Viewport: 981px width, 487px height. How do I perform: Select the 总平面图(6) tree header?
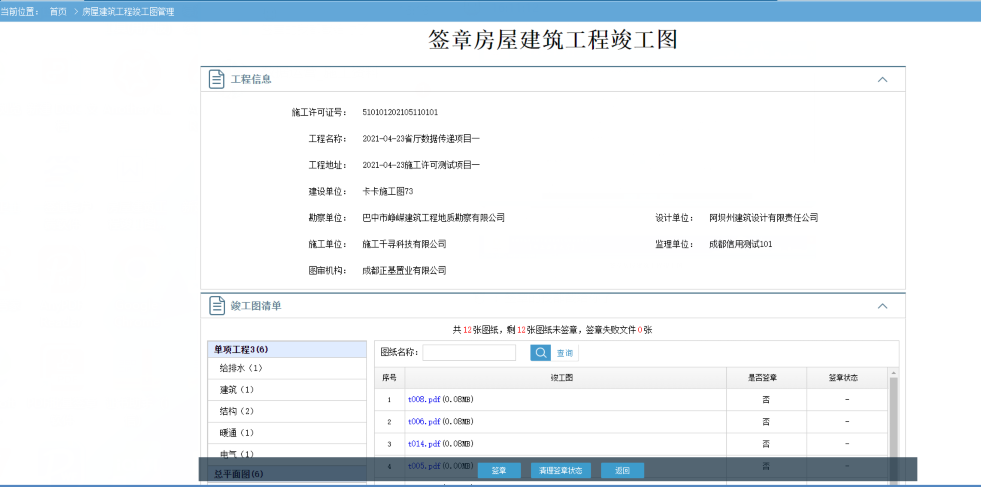tap(287, 474)
